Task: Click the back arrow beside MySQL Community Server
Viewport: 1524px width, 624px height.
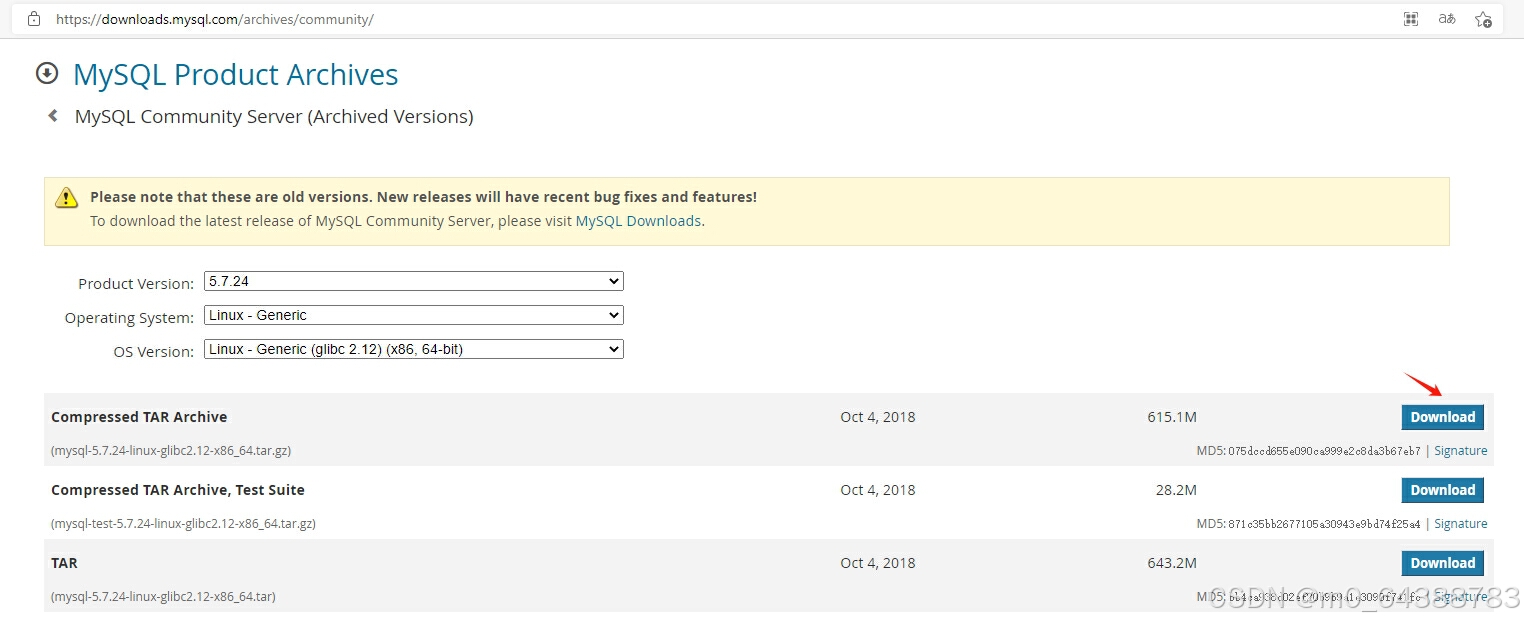Action: (53, 116)
